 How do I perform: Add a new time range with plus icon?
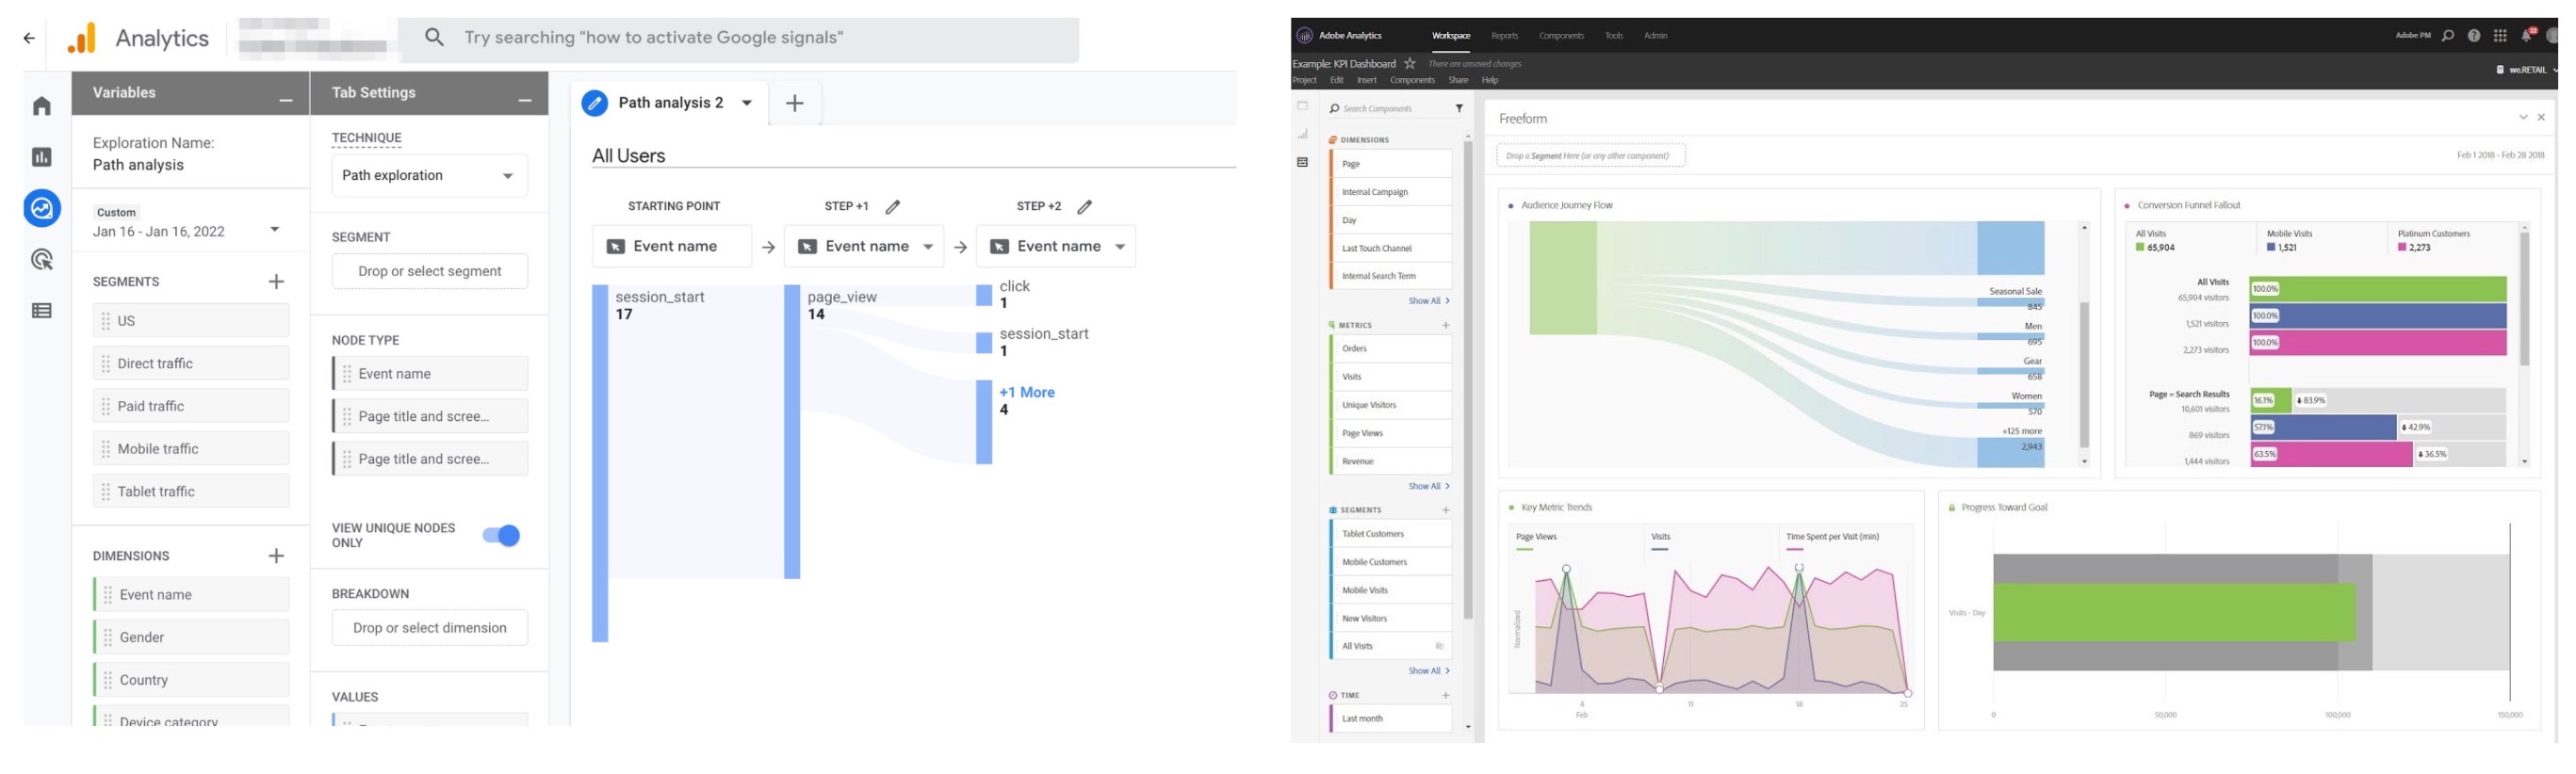(x=1446, y=696)
